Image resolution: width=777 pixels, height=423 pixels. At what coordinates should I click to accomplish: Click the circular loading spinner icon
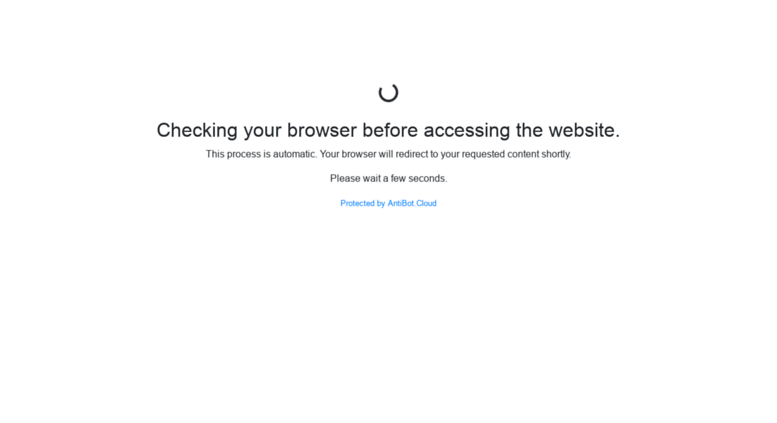(388, 93)
